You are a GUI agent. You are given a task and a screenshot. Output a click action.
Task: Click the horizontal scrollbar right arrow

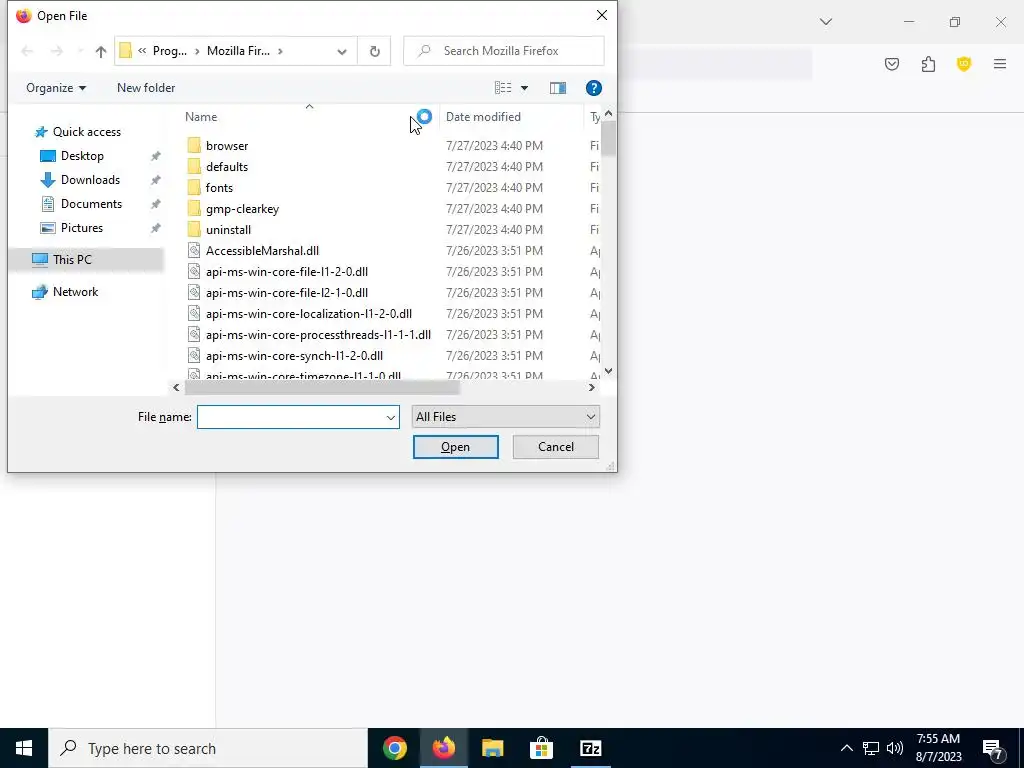point(591,387)
